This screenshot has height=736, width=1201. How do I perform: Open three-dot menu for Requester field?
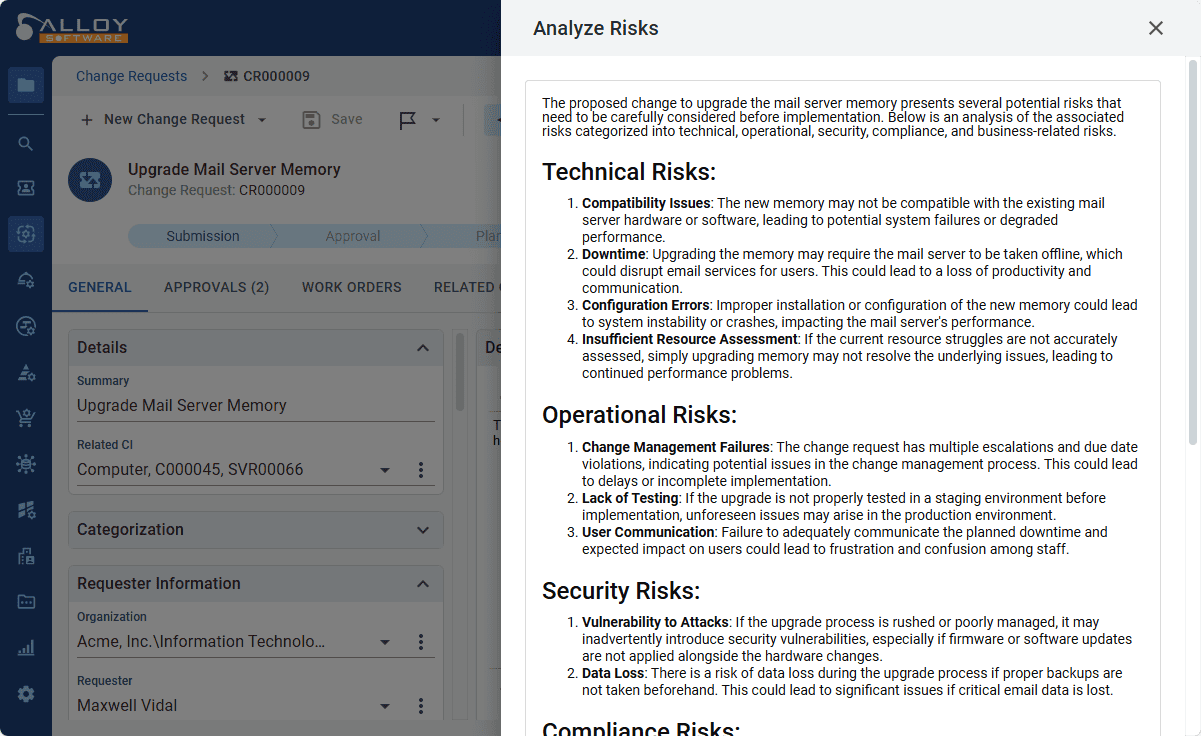point(421,706)
